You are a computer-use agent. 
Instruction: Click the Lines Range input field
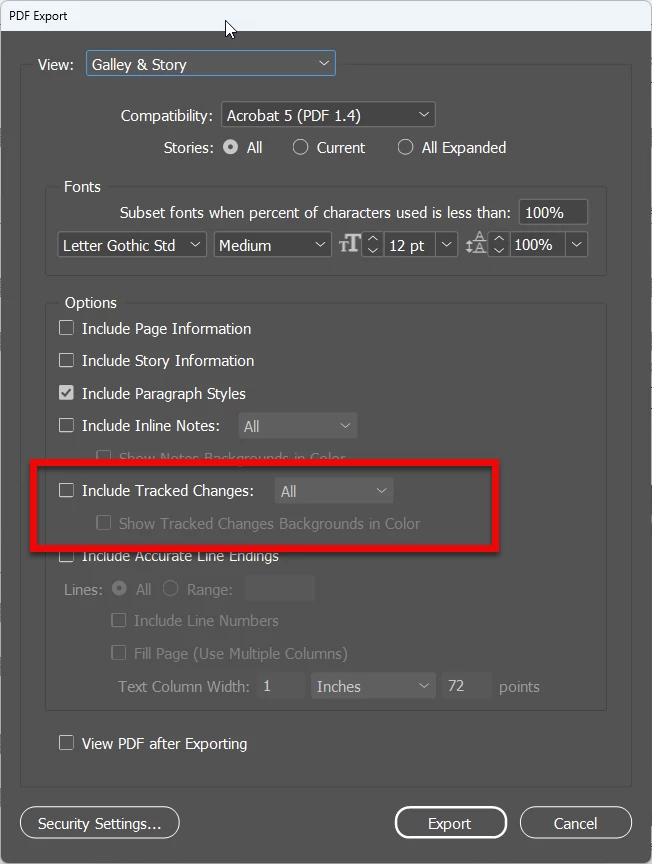279,588
